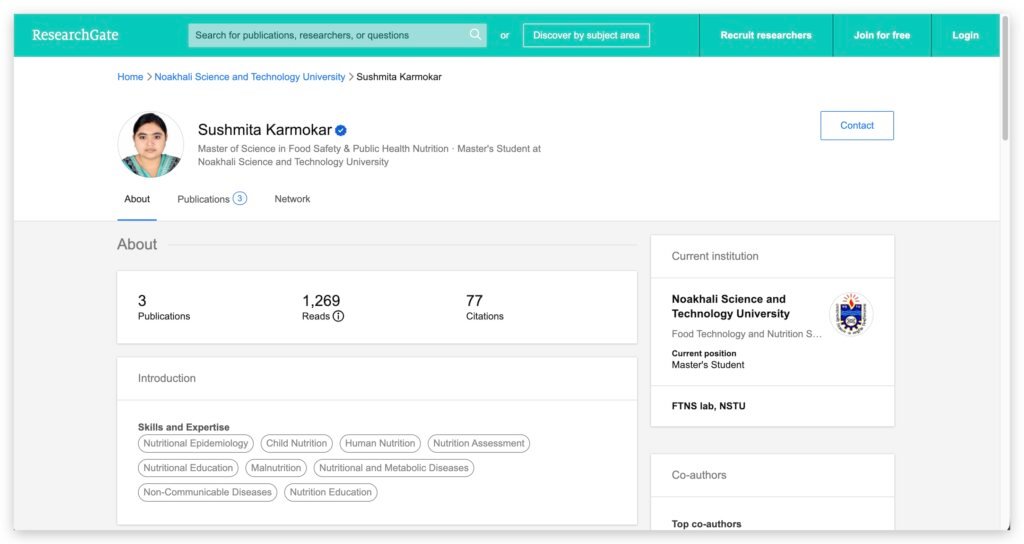Select Human Nutrition skill tag
1024x544 pixels.
coord(380,443)
